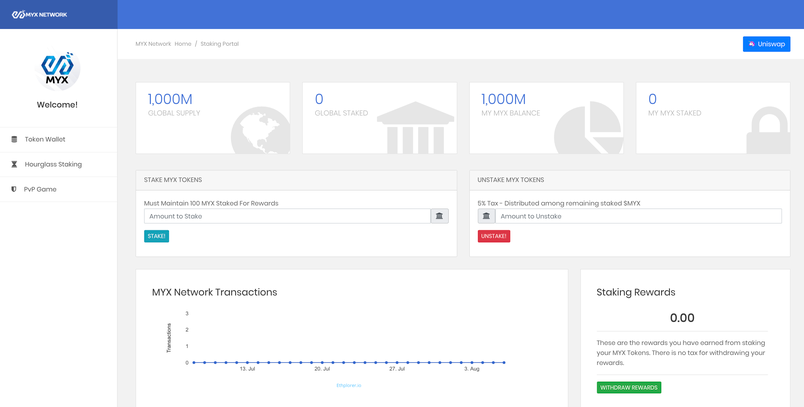The height and width of the screenshot is (407, 804).
Task: Click the 1,000M My MYX Balance value
Action: pyautogui.click(x=504, y=99)
